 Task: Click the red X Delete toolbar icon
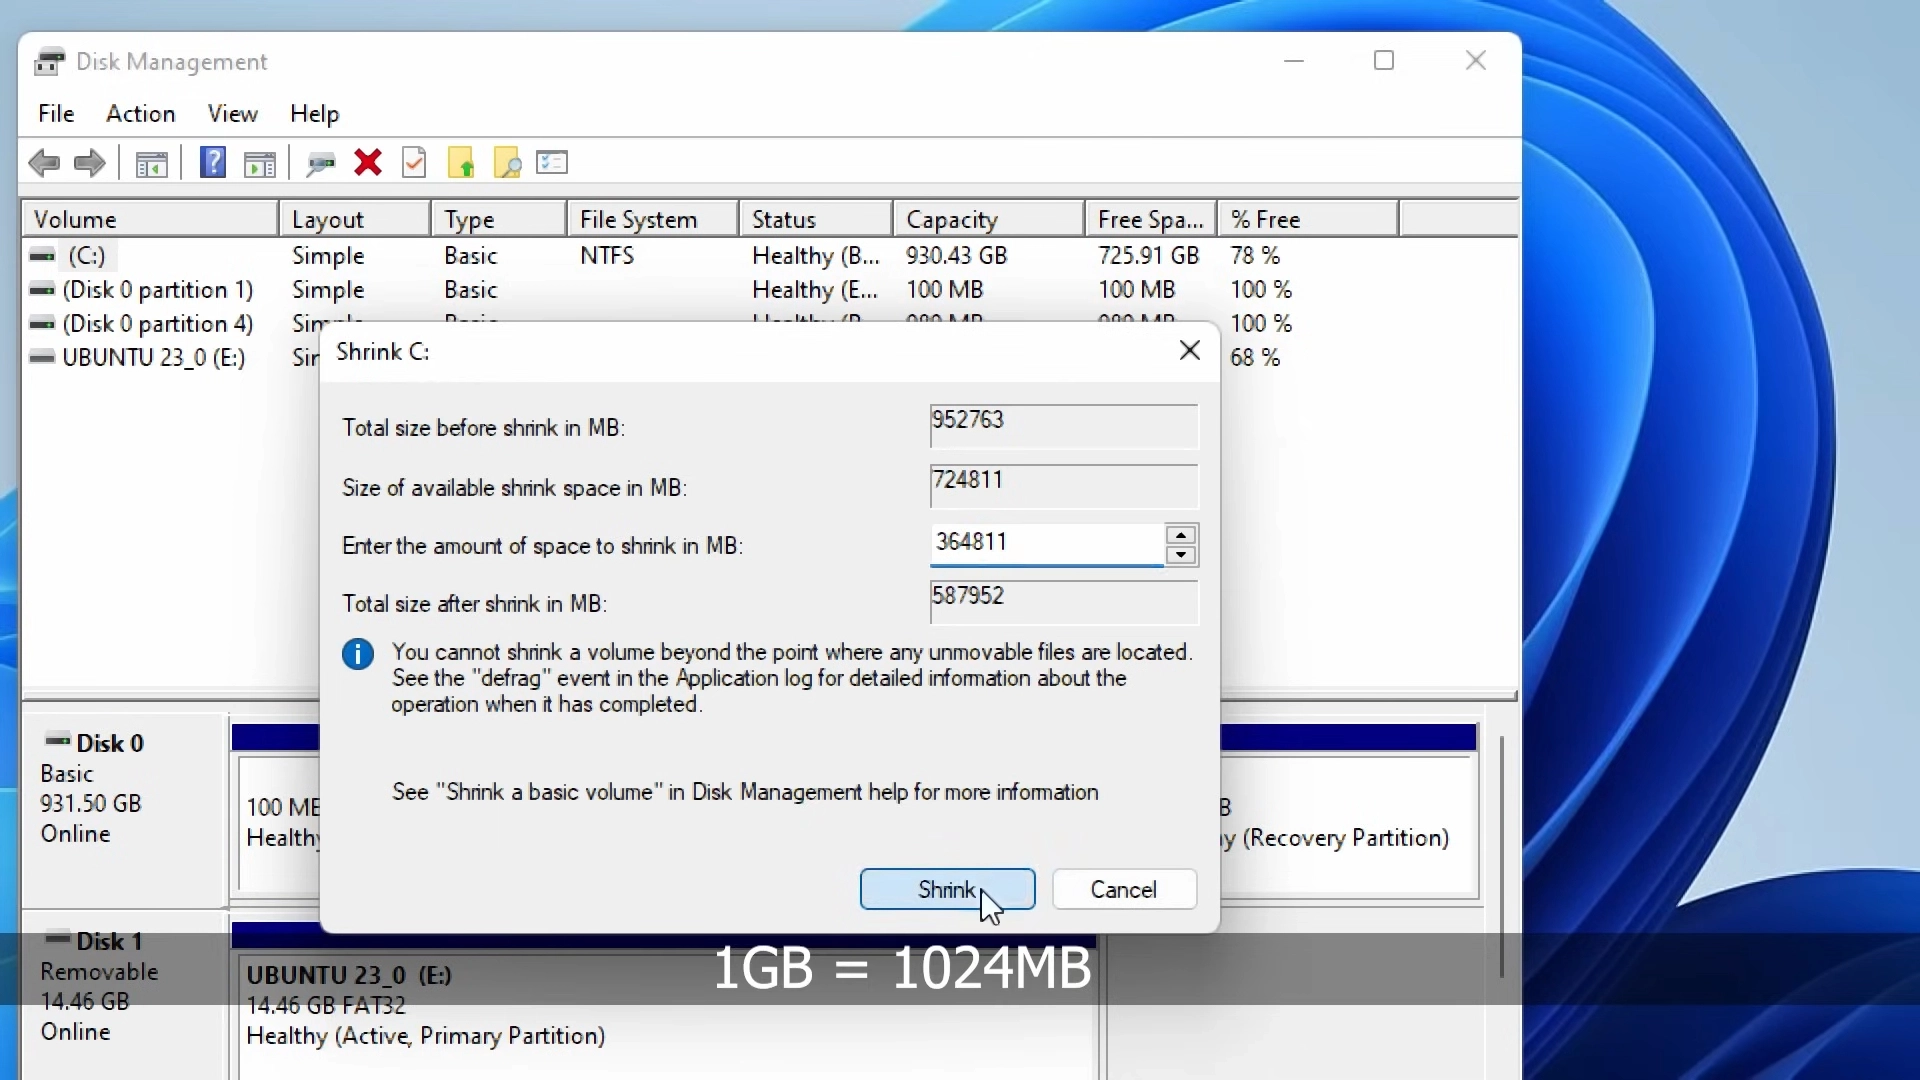point(368,163)
